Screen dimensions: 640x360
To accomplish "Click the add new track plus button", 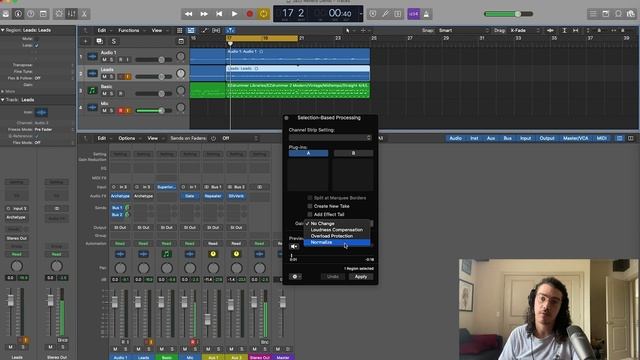I will (86, 41).
